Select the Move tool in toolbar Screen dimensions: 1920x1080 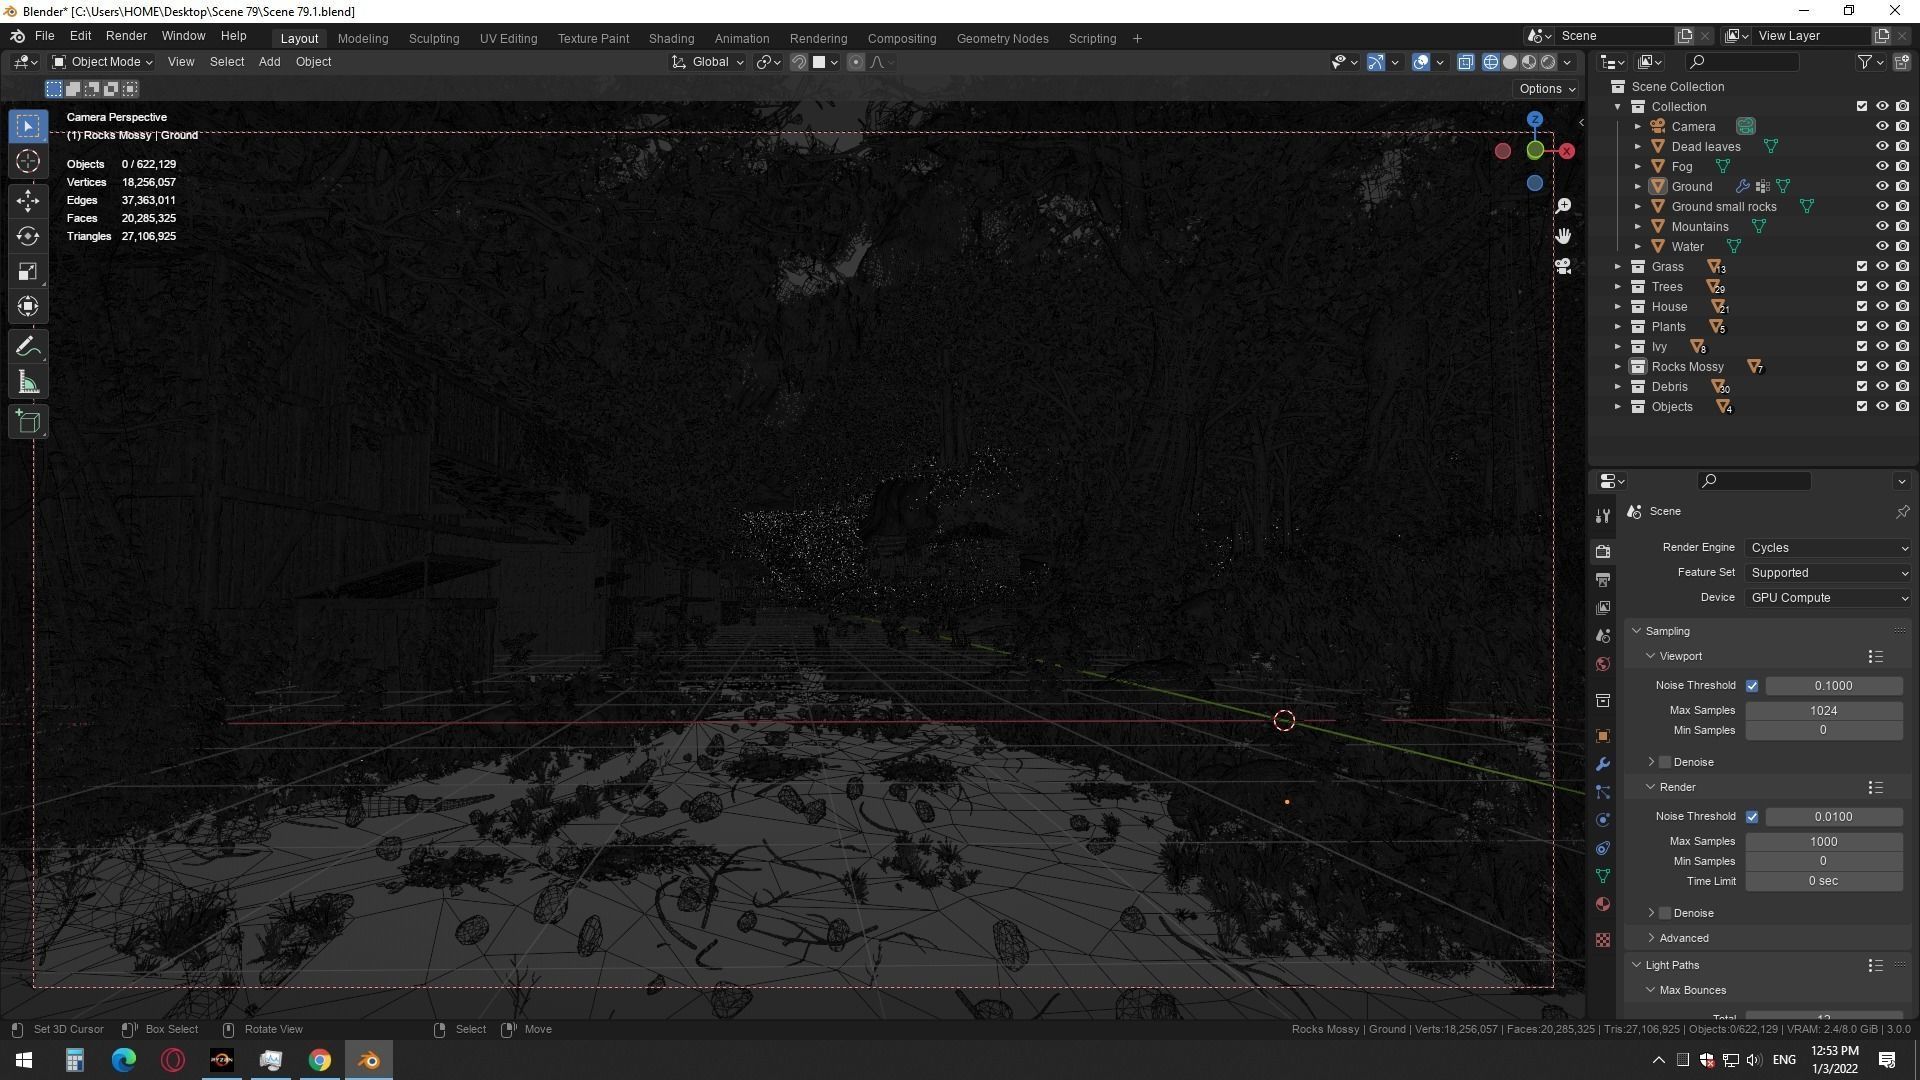point(28,200)
